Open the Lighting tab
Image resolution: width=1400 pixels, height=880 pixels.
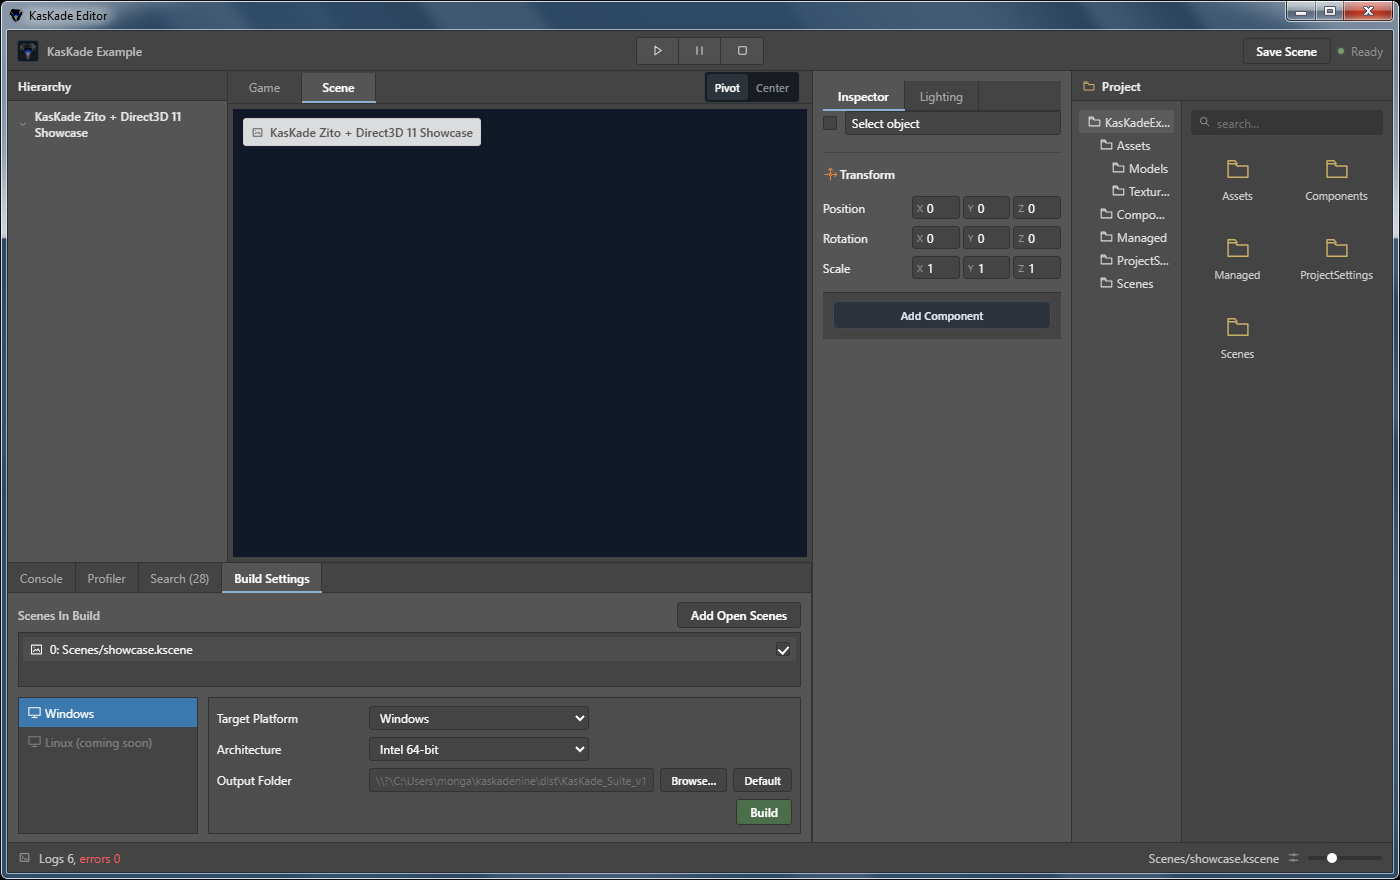pos(941,97)
